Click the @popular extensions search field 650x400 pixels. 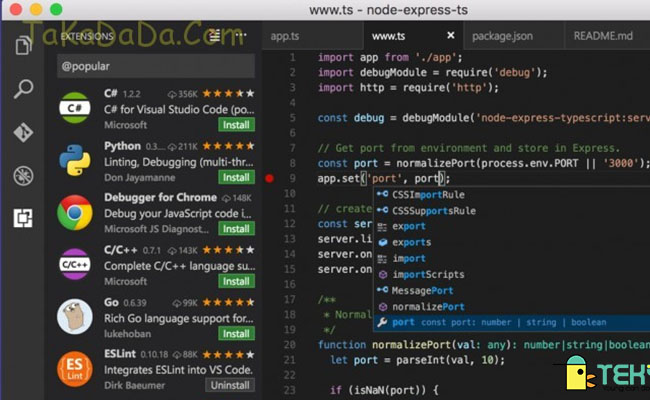156,66
